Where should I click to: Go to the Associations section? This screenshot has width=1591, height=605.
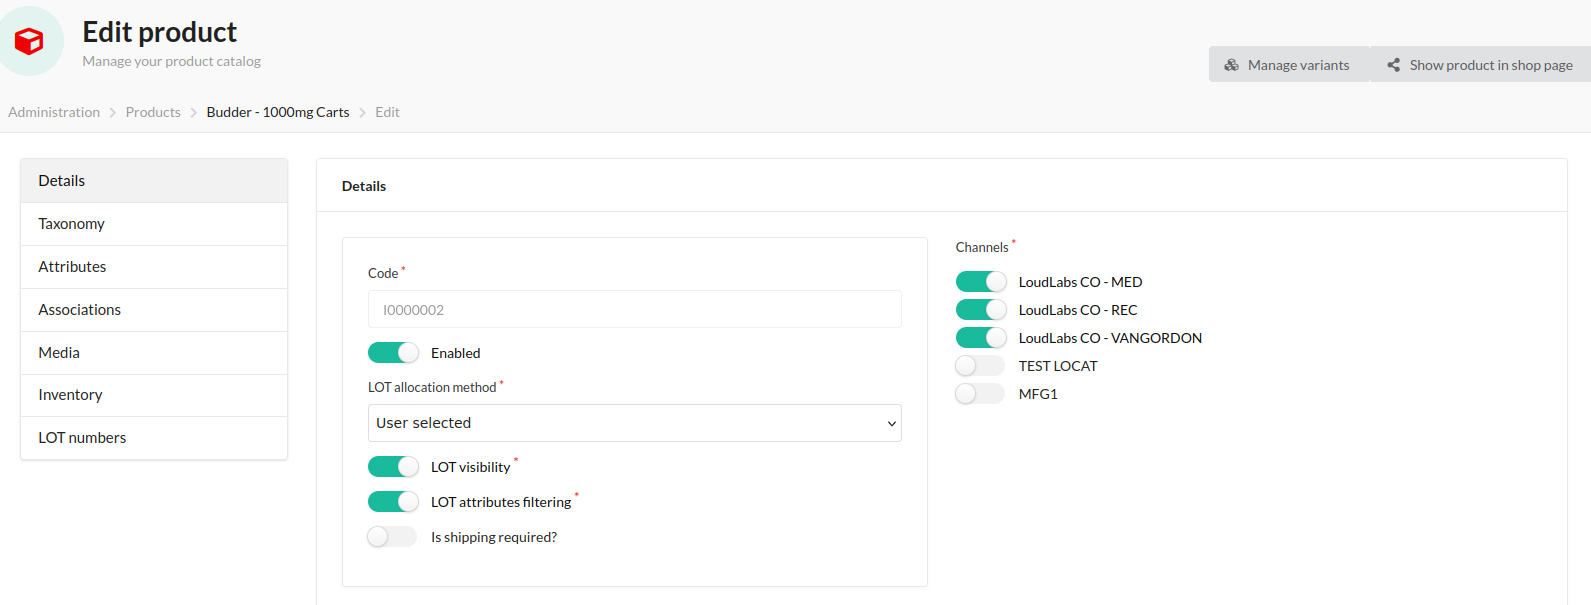pyautogui.click(x=79, y=310)
